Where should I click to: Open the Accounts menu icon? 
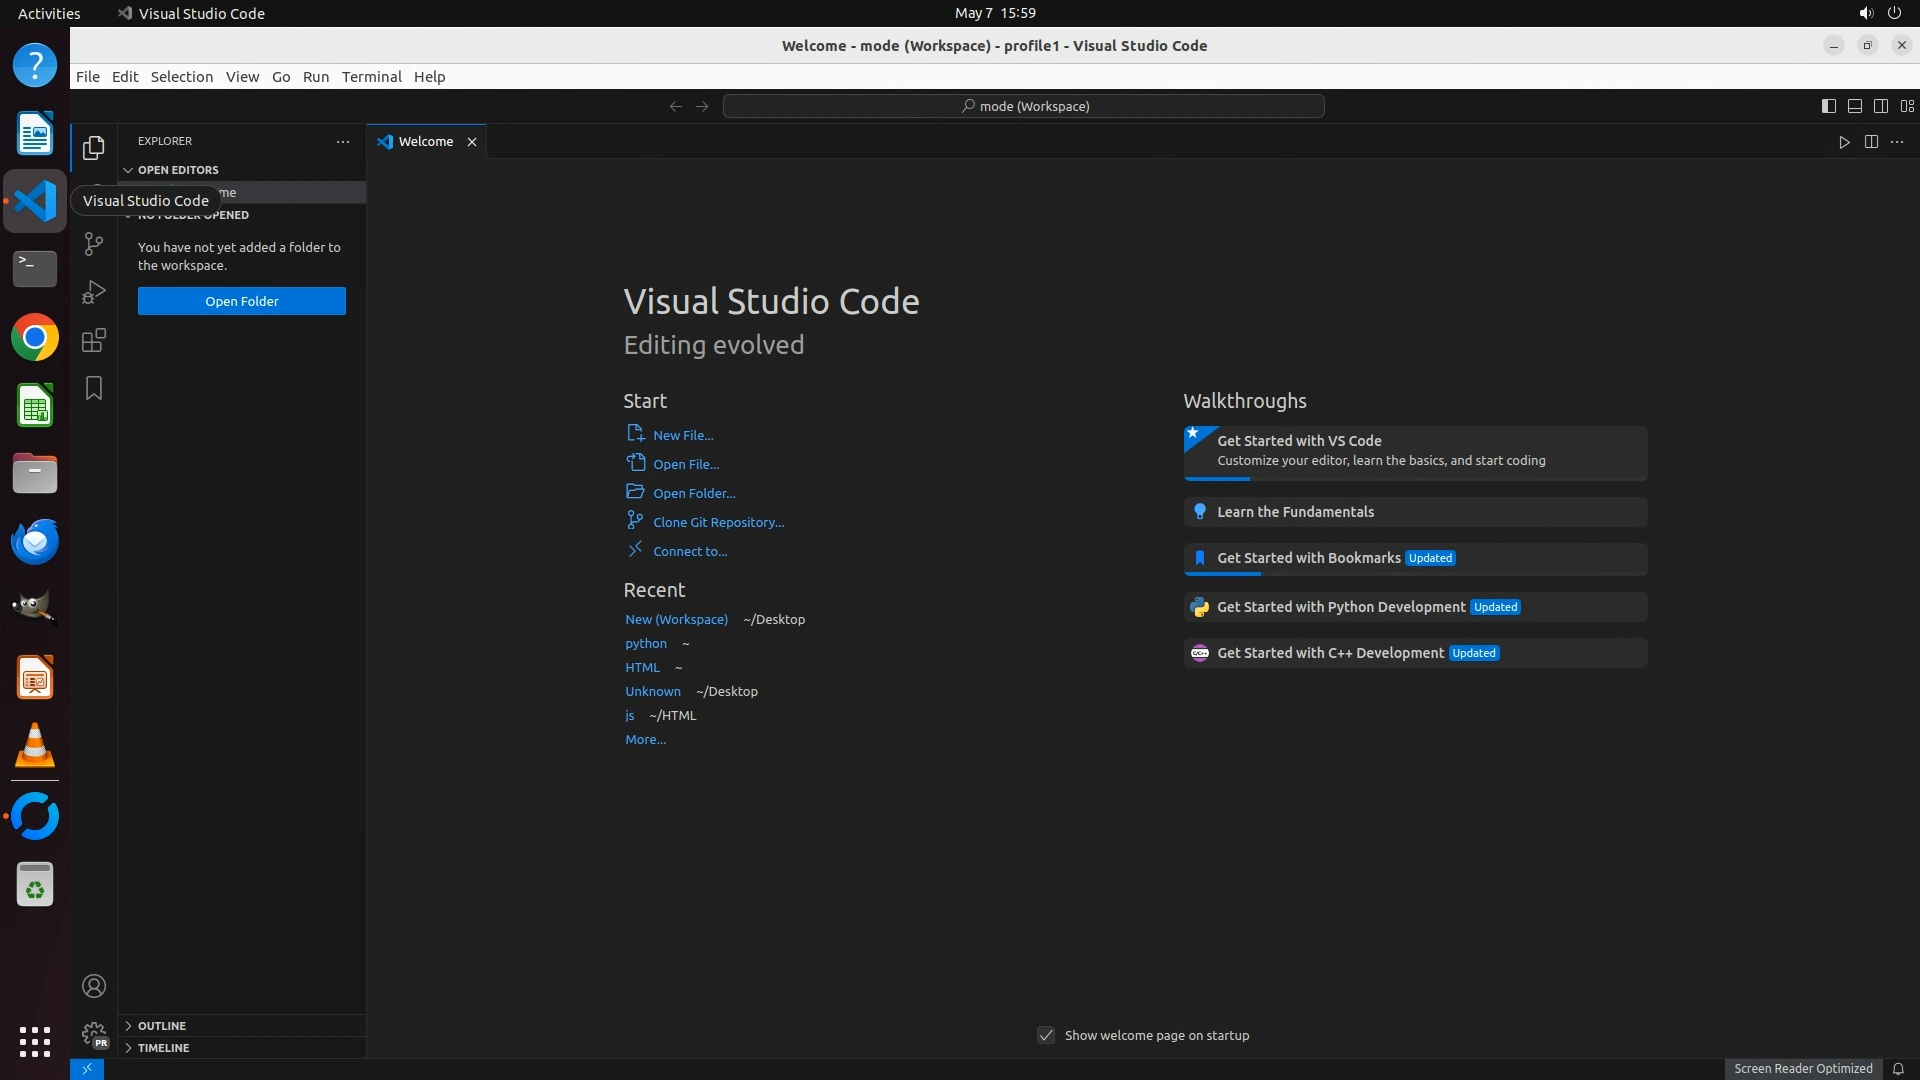[94, 986]
